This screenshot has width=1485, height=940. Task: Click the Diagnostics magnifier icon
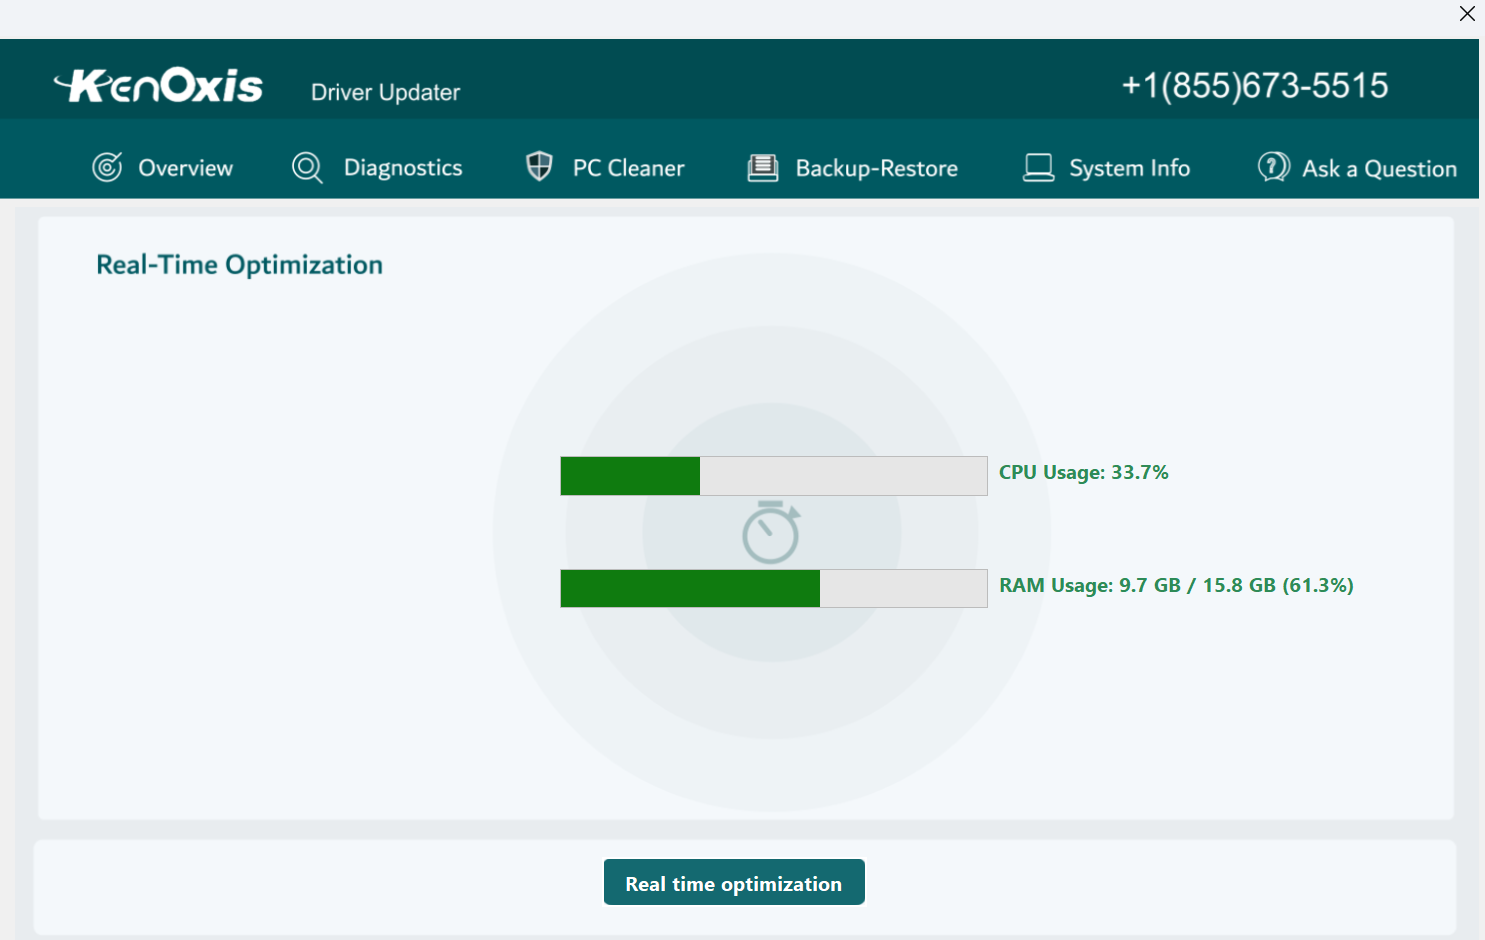coord(306,167)
